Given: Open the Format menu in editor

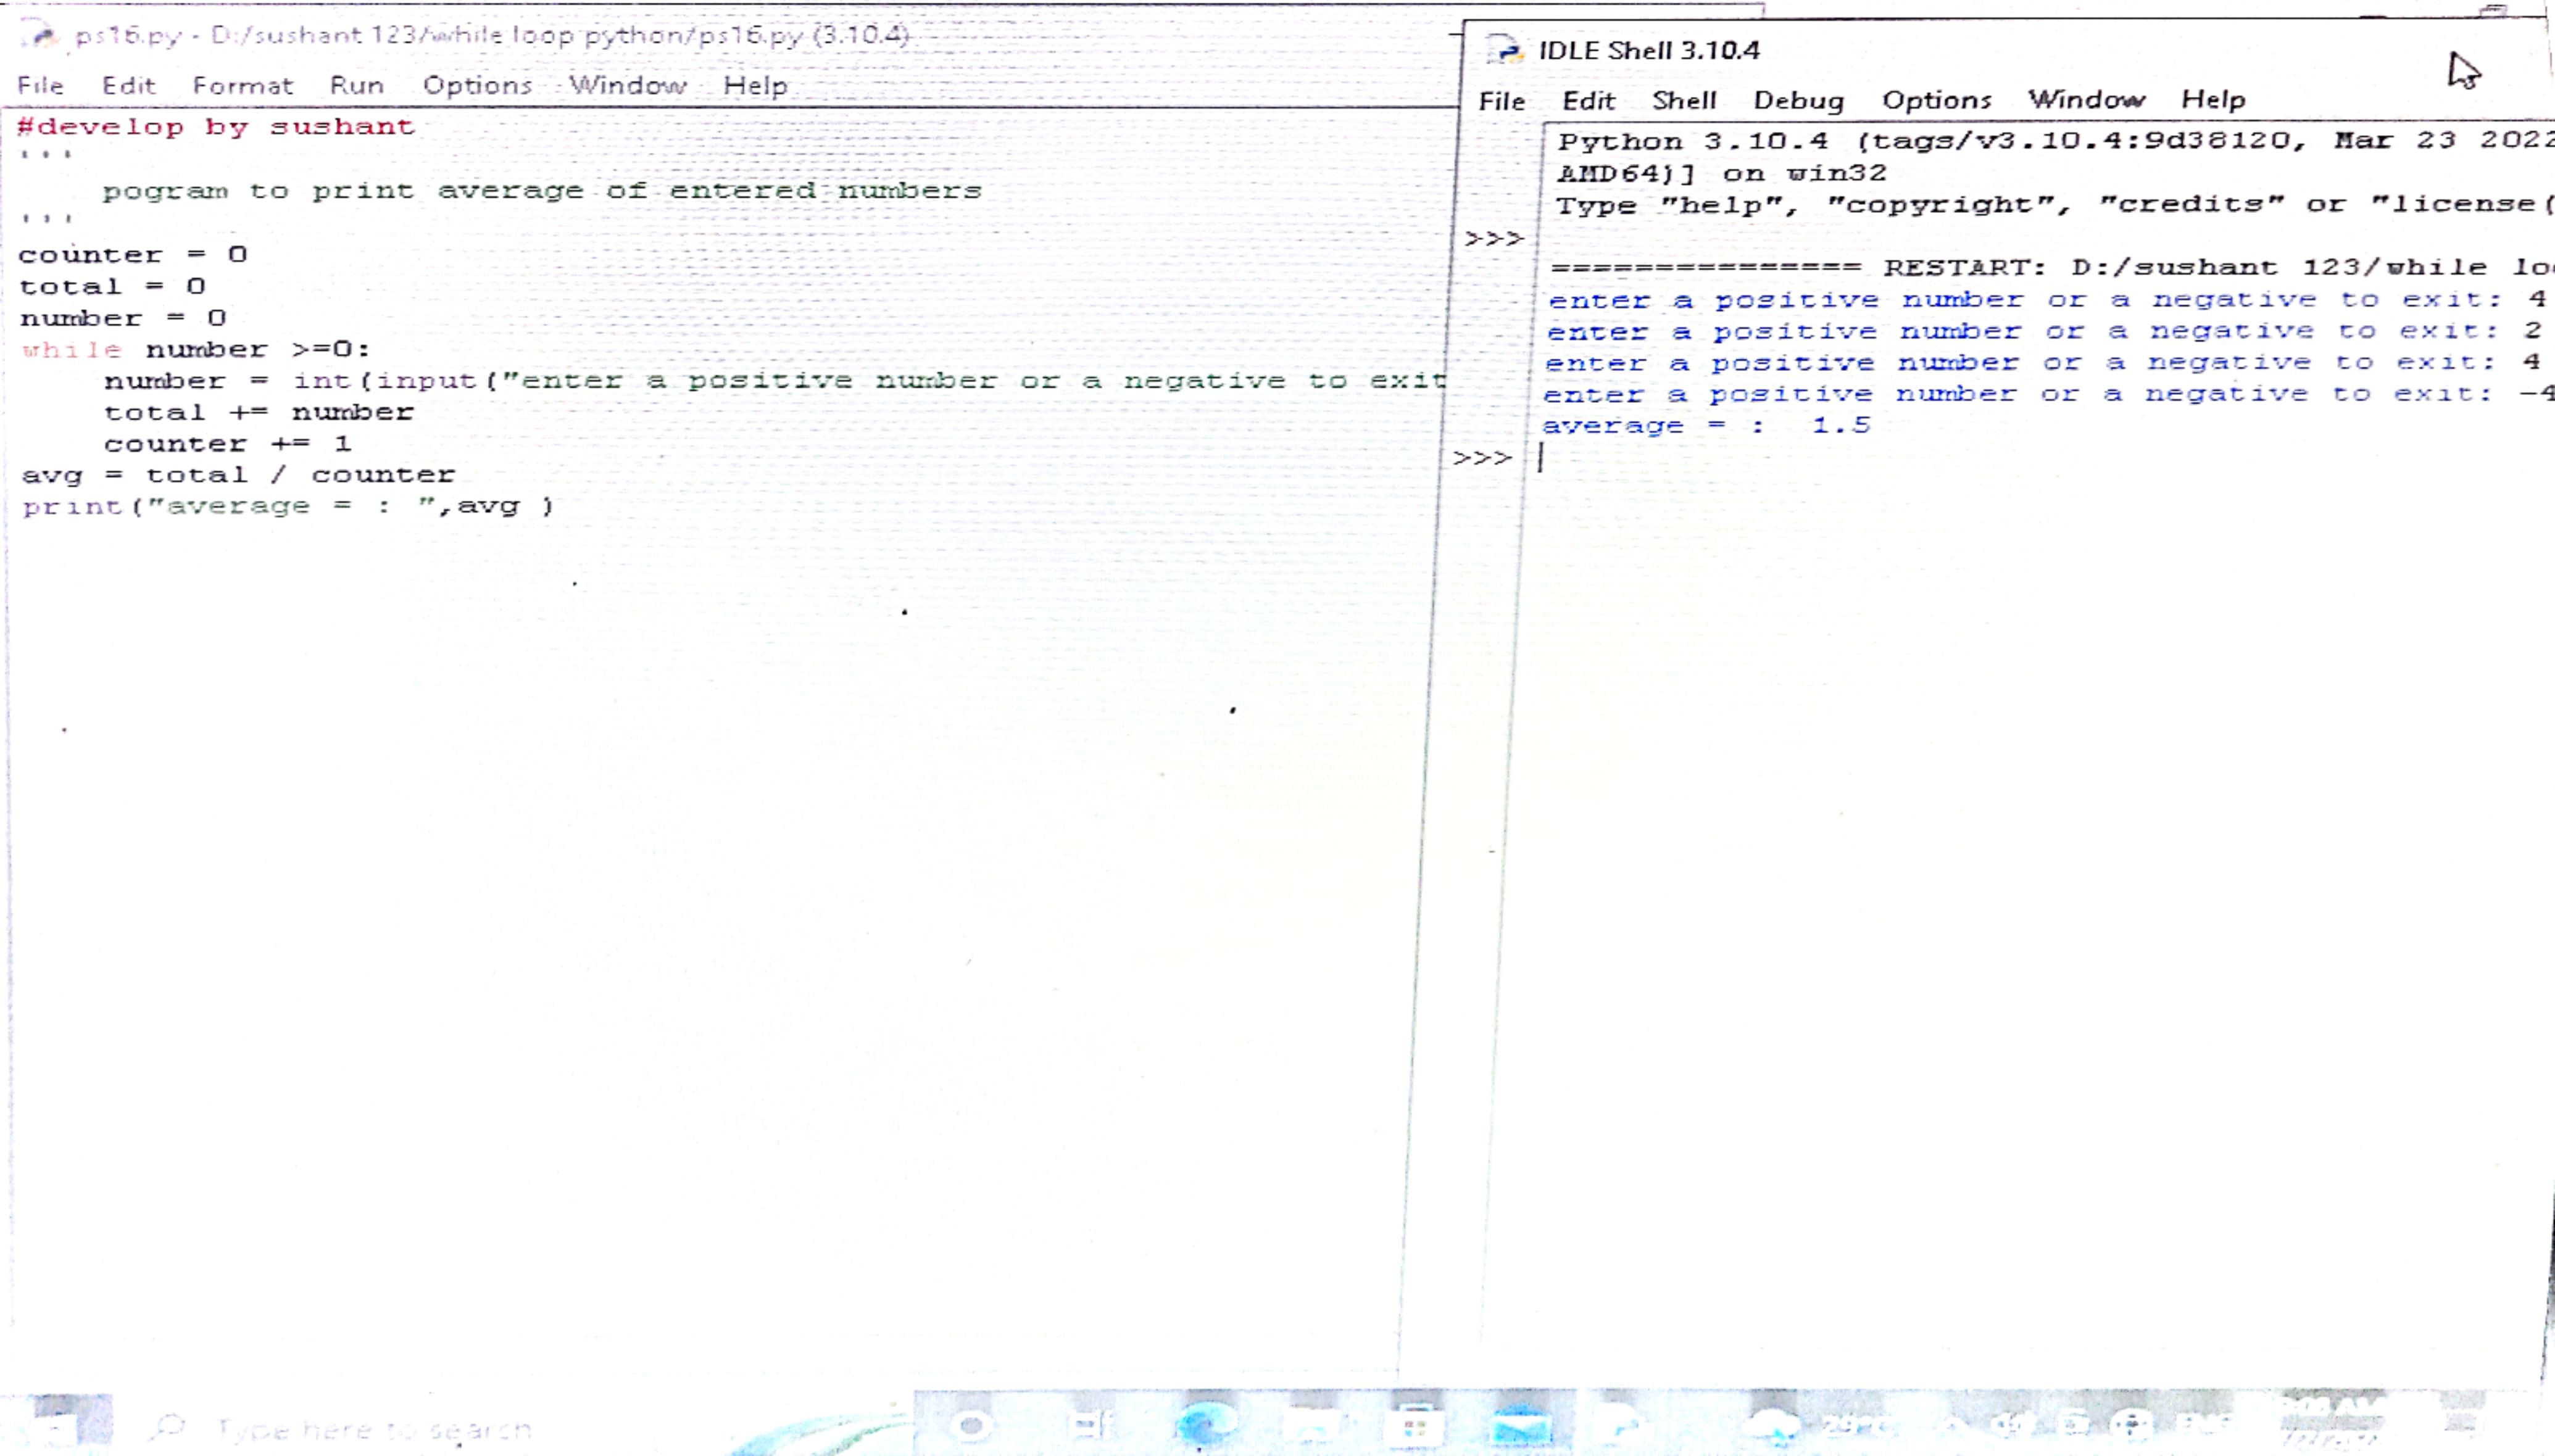Looking at the screenshot, I should tap(243, 86).
